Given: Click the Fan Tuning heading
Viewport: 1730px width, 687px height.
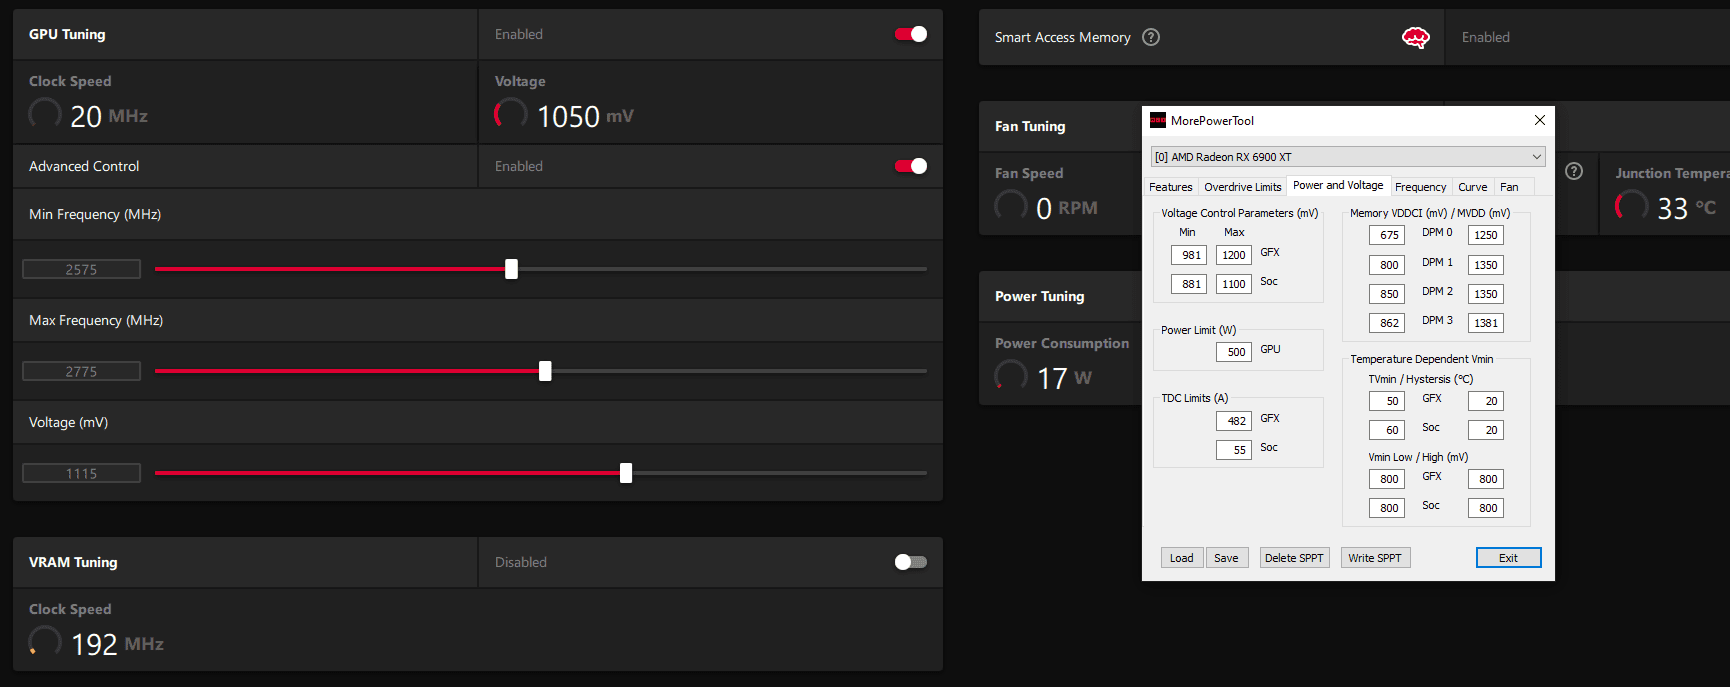Looking at the screenshot, I should point(1030,126).
